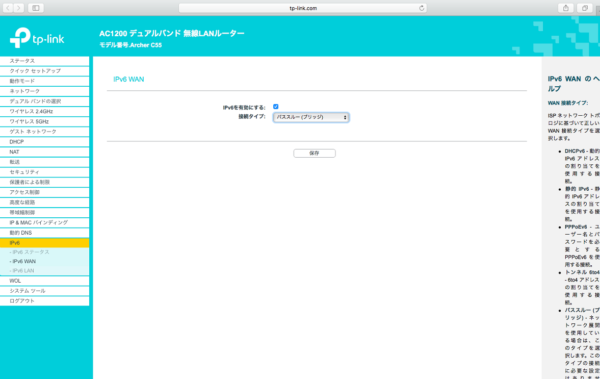Select 動作モード in the sidebar
The image size is (600, 379).
pyautogui.click(x=44, y=81)
